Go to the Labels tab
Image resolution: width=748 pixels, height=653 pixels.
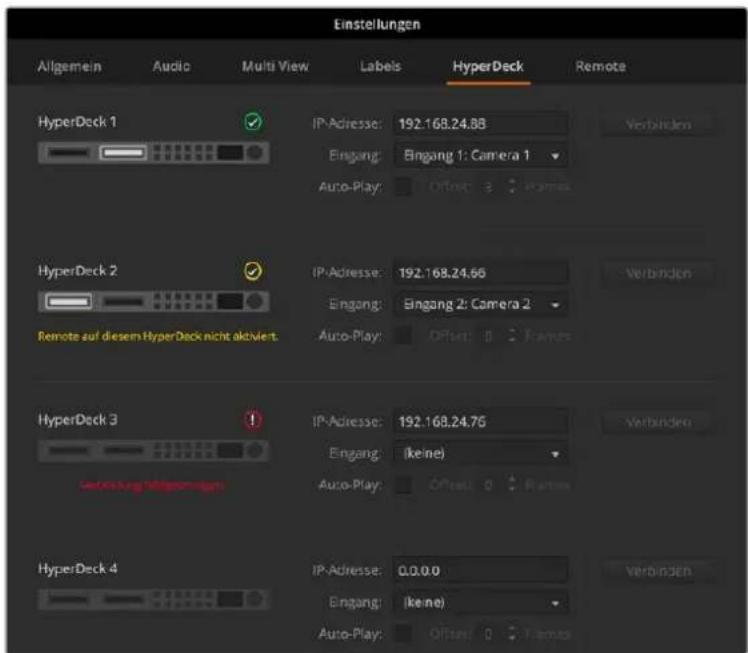click(x=380, y=66)
